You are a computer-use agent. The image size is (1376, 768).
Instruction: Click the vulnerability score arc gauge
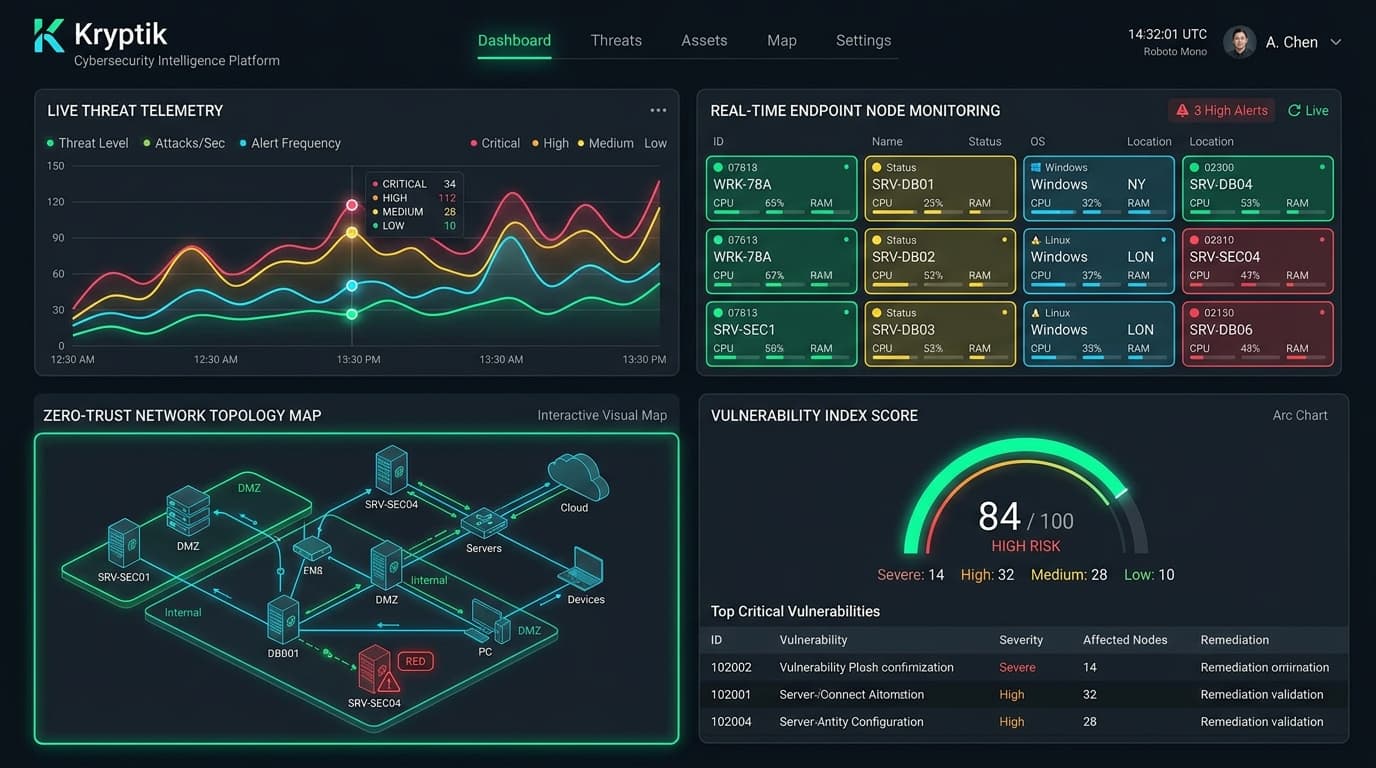[1026, 496]
